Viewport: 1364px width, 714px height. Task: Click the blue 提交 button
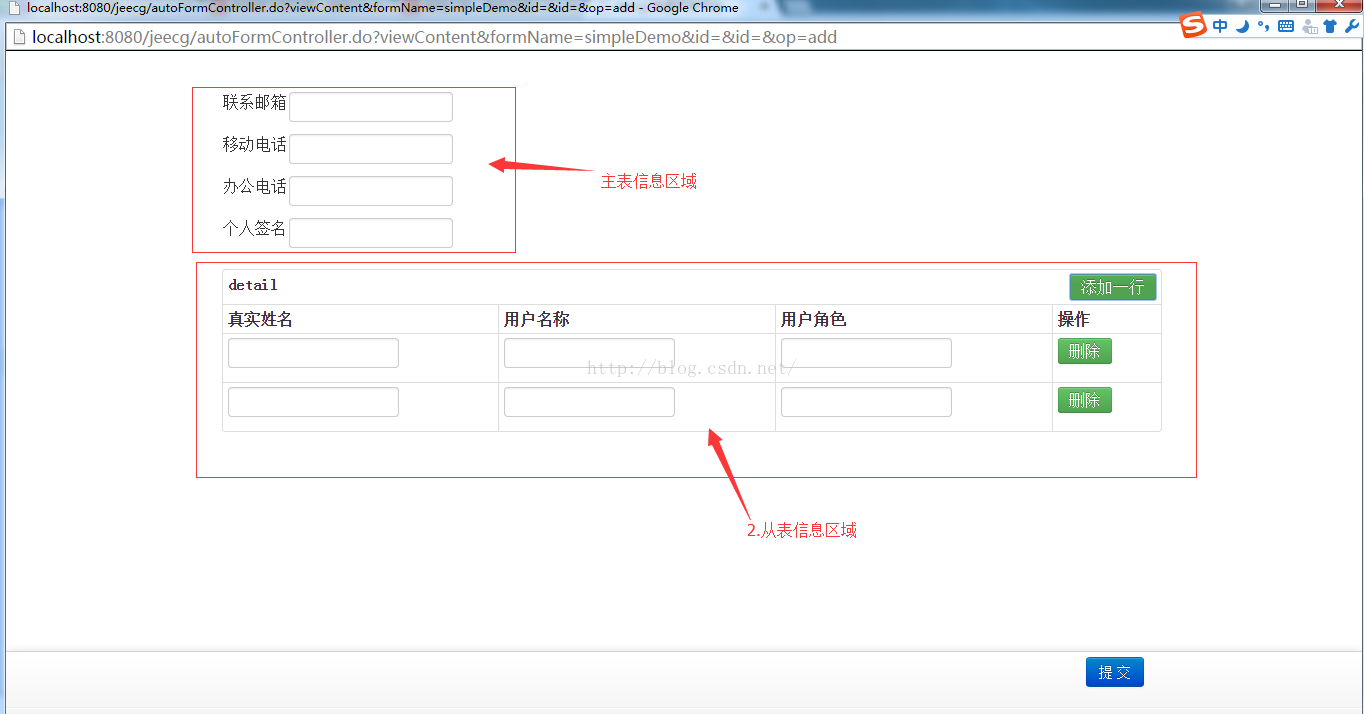click(x=1115, y=672)
